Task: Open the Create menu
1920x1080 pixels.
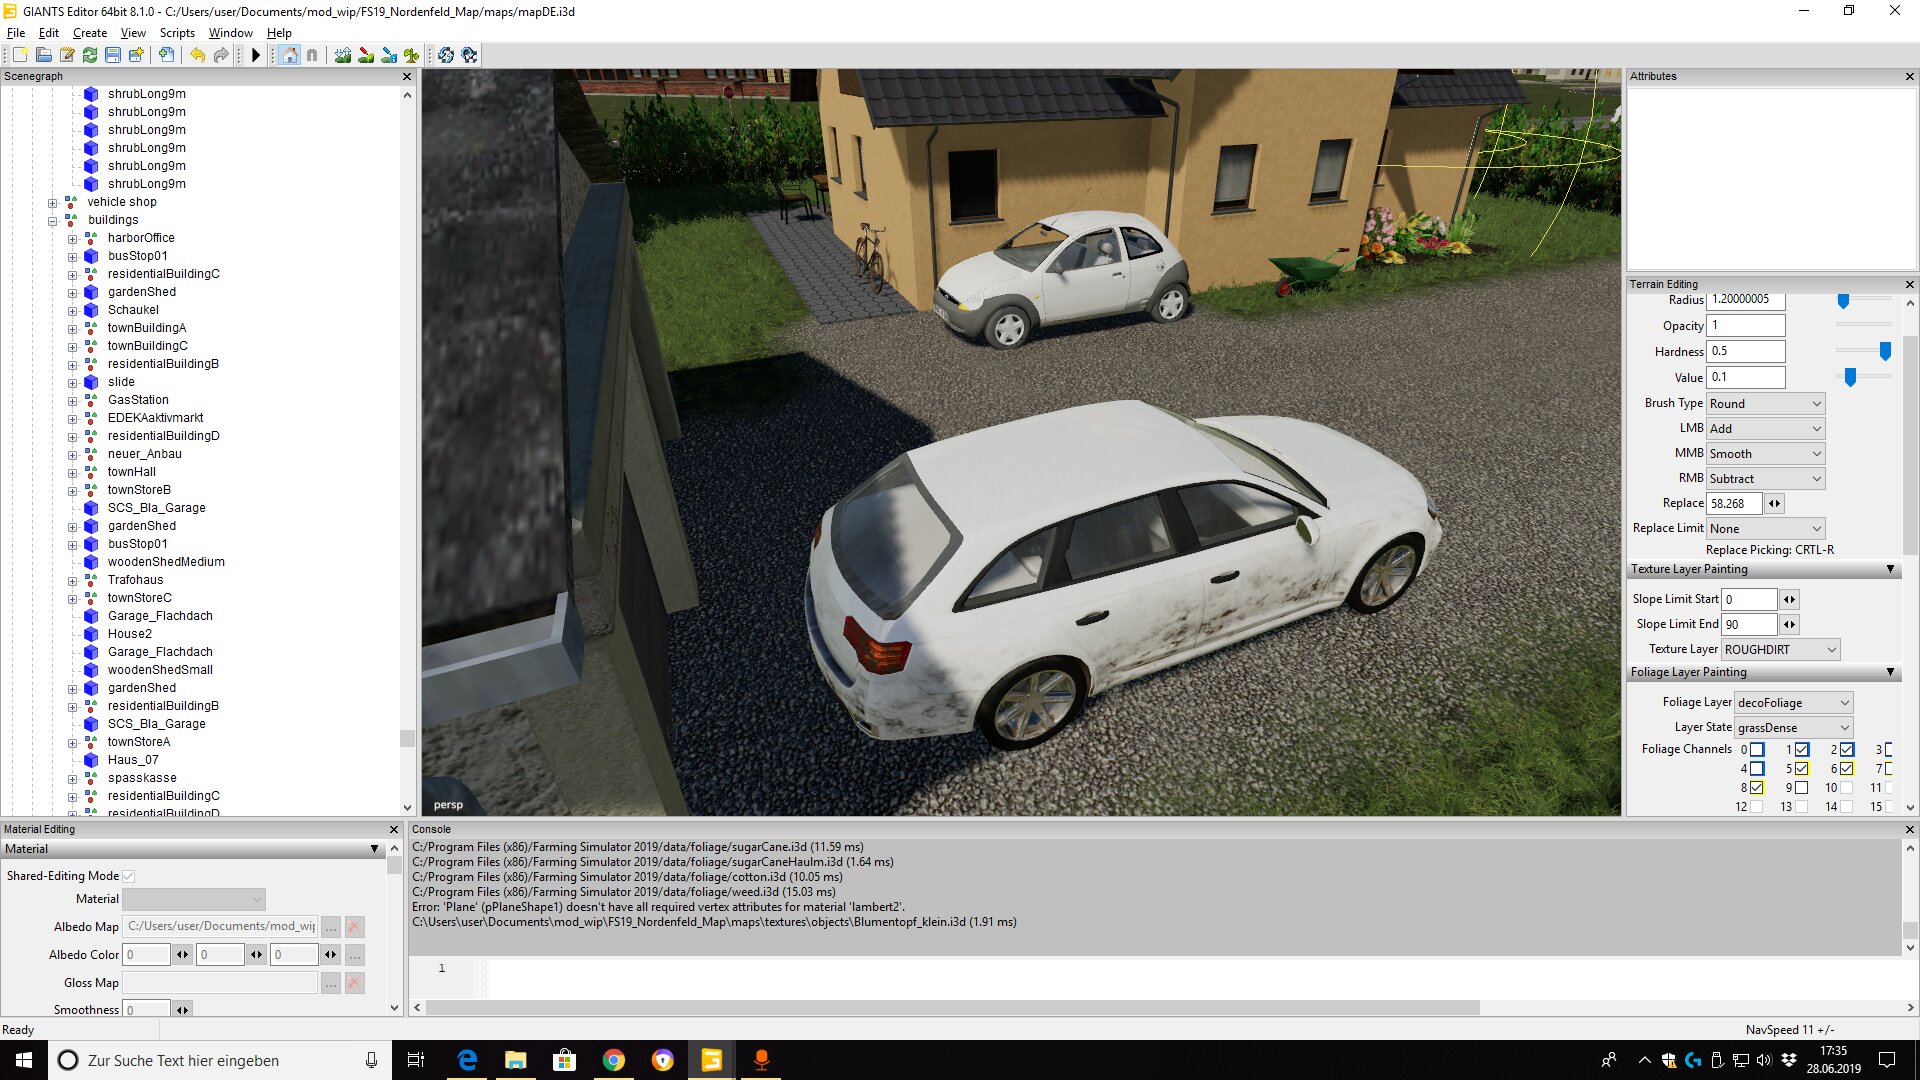Action: (89, 33)
